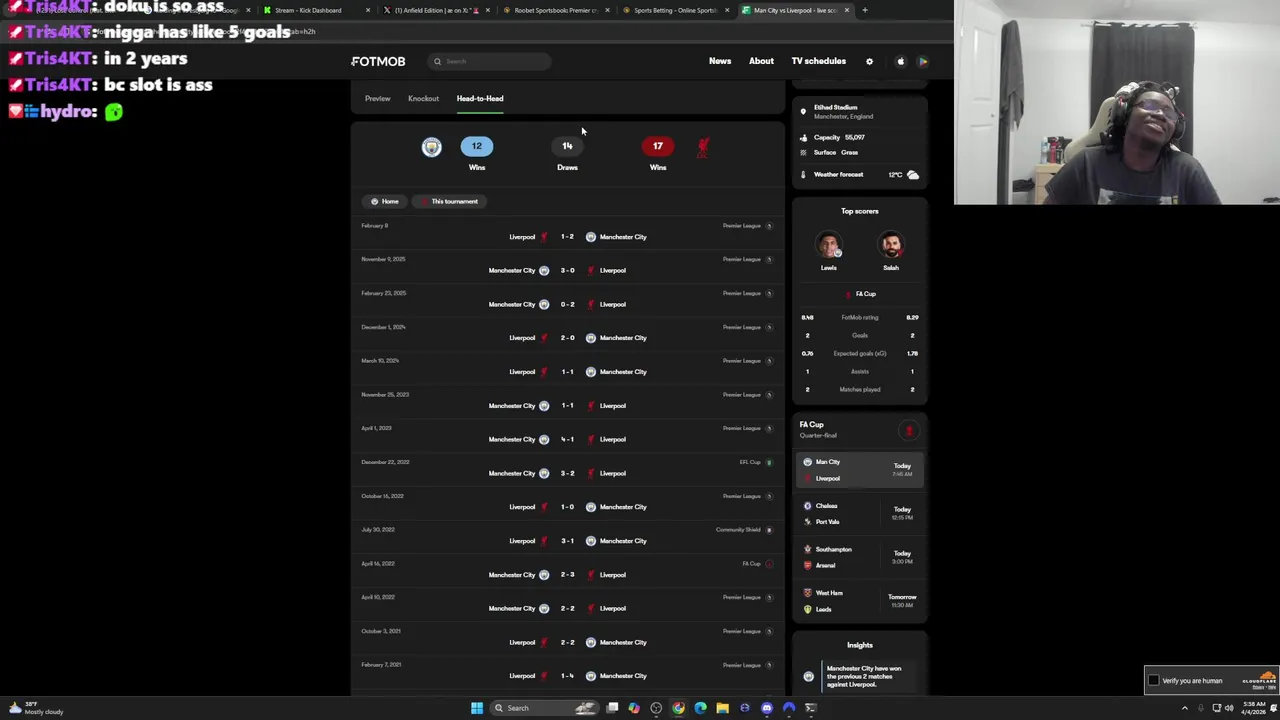This screenshot has height=720, width=1280.
Task: Click the taskbar Search box
Action: tap(545, 708)
